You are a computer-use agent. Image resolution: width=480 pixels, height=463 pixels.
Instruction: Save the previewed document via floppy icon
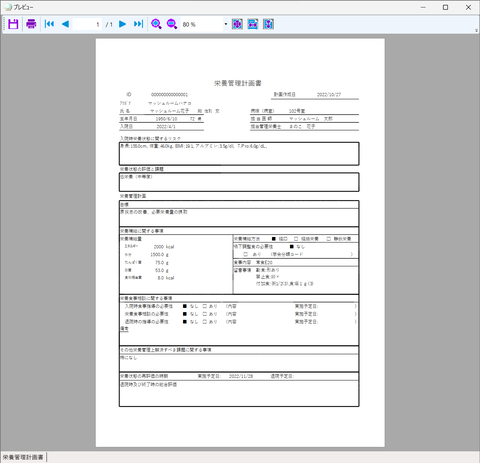[13, 24]
